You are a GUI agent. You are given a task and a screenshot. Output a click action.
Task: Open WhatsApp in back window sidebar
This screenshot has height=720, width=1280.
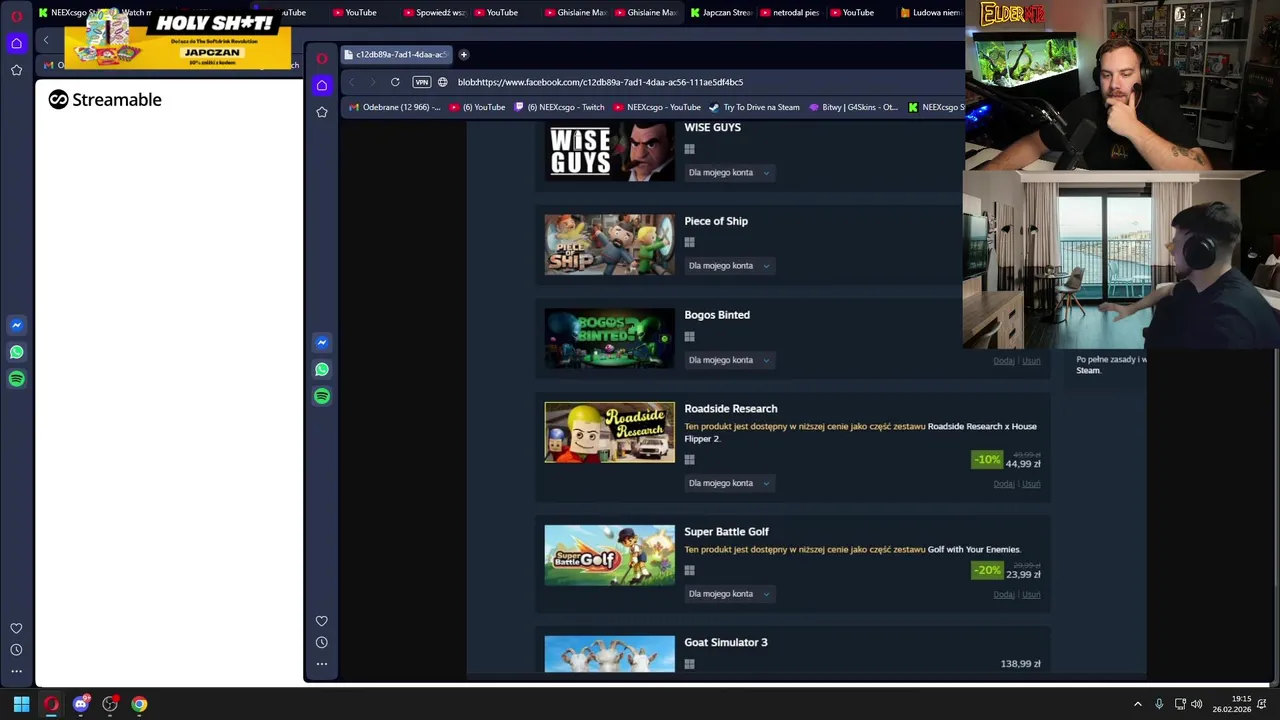click(x=16, y=352)
